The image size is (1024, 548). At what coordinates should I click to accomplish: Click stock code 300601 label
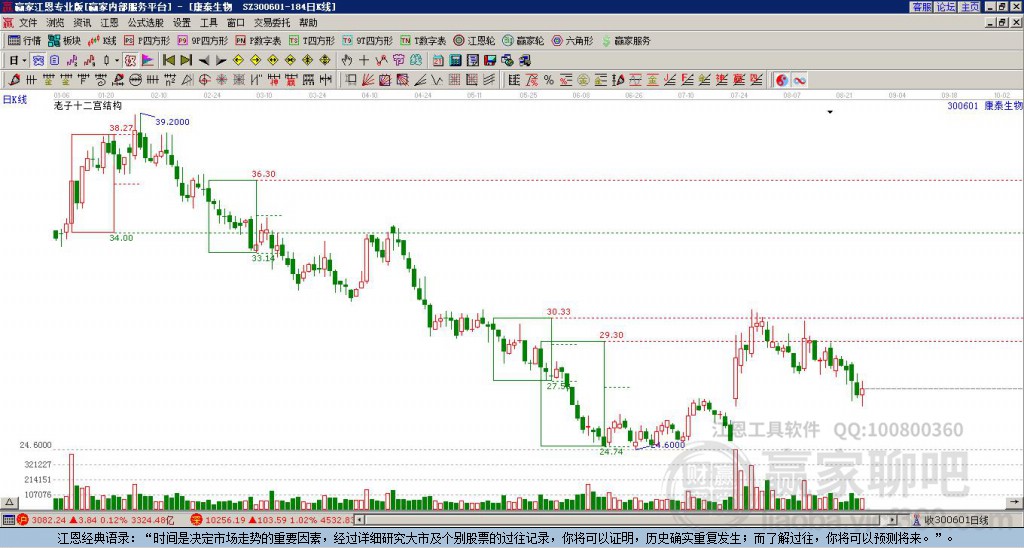[963, 105]
